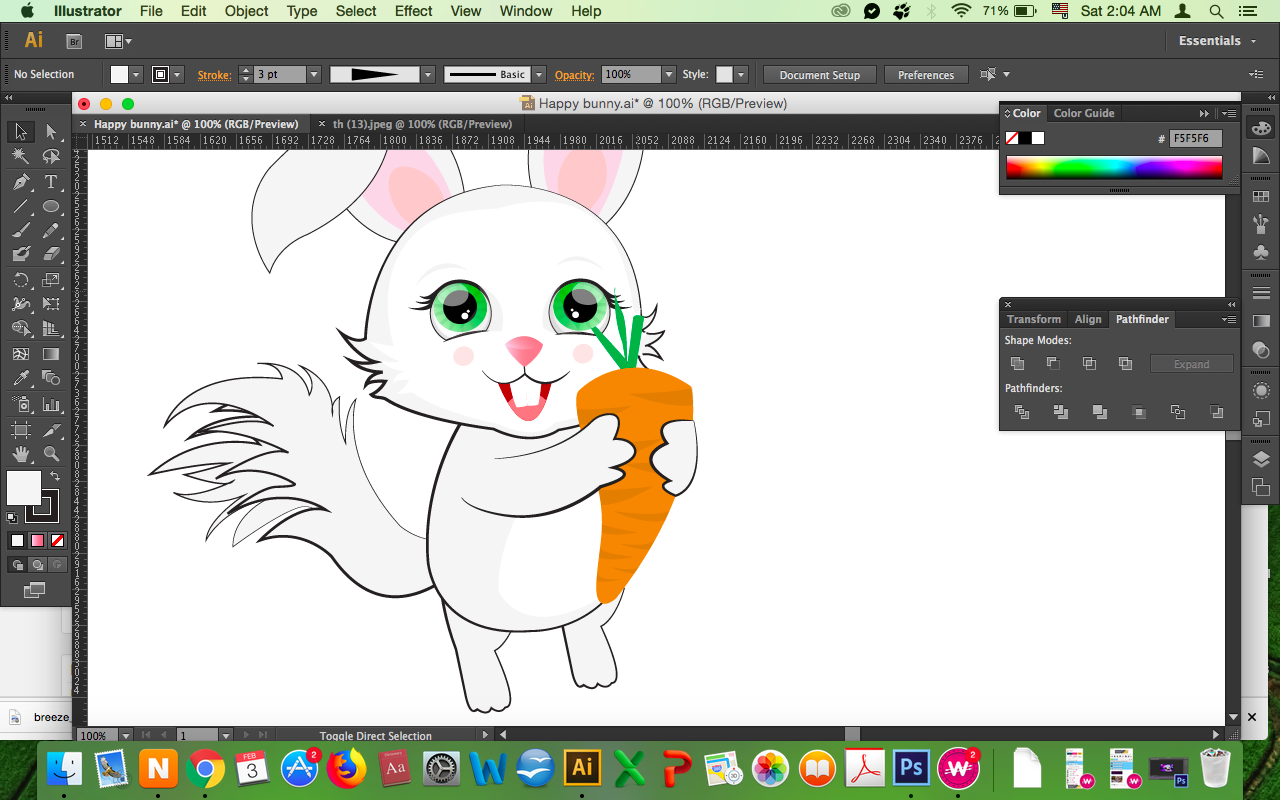Select the Type tool

click(51, 182)
